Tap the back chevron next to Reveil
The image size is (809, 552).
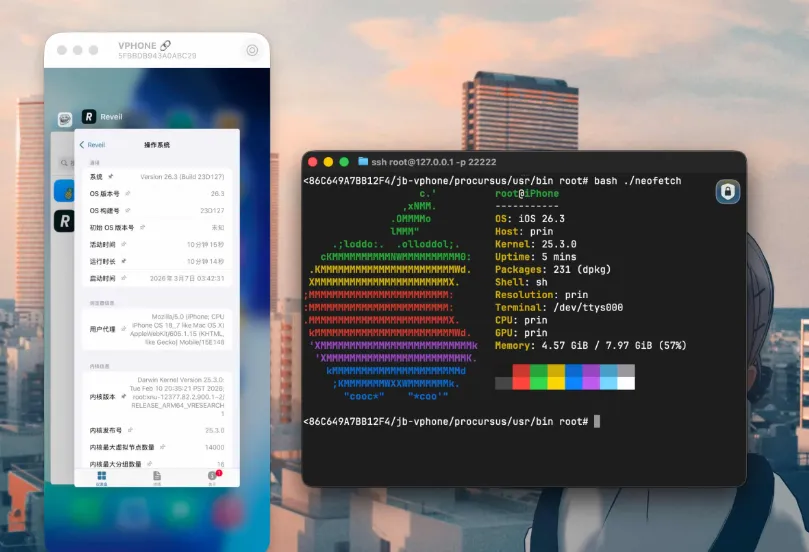click(82, 145)
